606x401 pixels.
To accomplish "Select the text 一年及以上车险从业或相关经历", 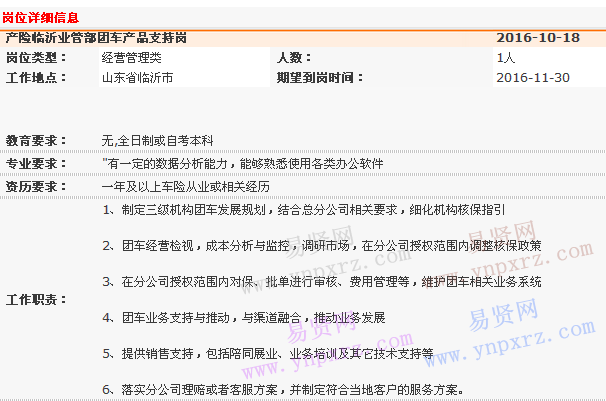I will (186, 187).
